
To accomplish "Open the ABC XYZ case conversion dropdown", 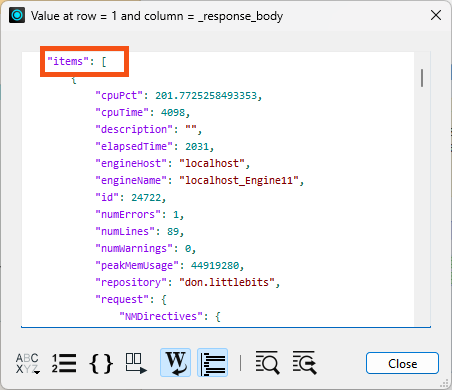I will click(28, 363).
